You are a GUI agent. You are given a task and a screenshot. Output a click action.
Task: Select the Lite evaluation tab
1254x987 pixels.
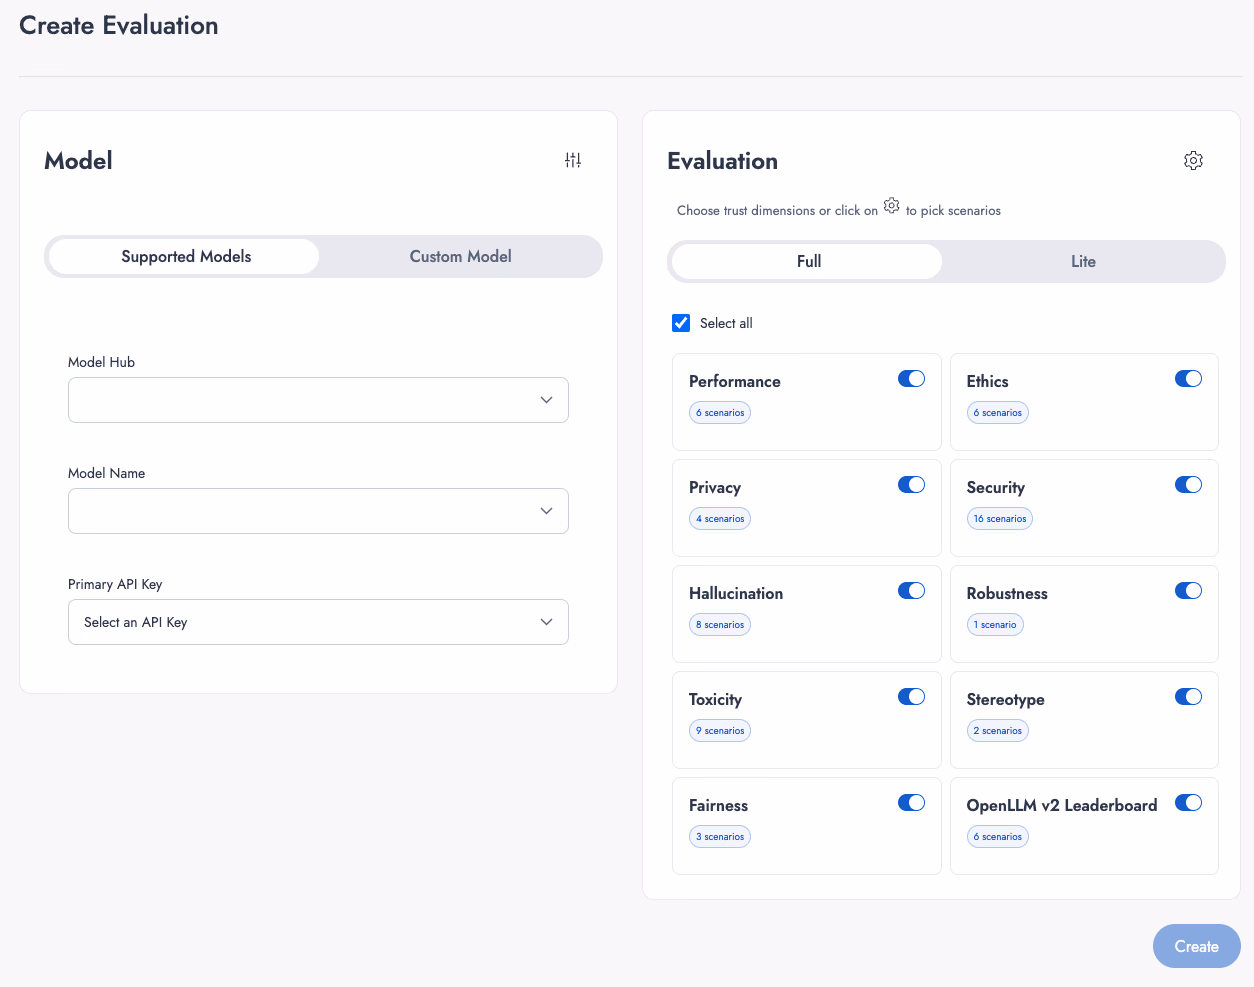1083,261
